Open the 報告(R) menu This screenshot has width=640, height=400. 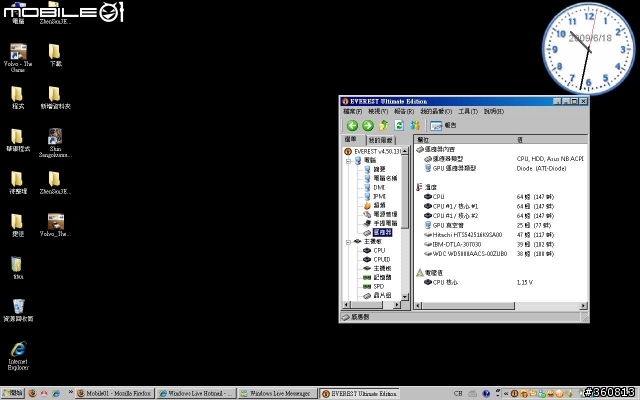pyautogui.click(x=404, y=111)
